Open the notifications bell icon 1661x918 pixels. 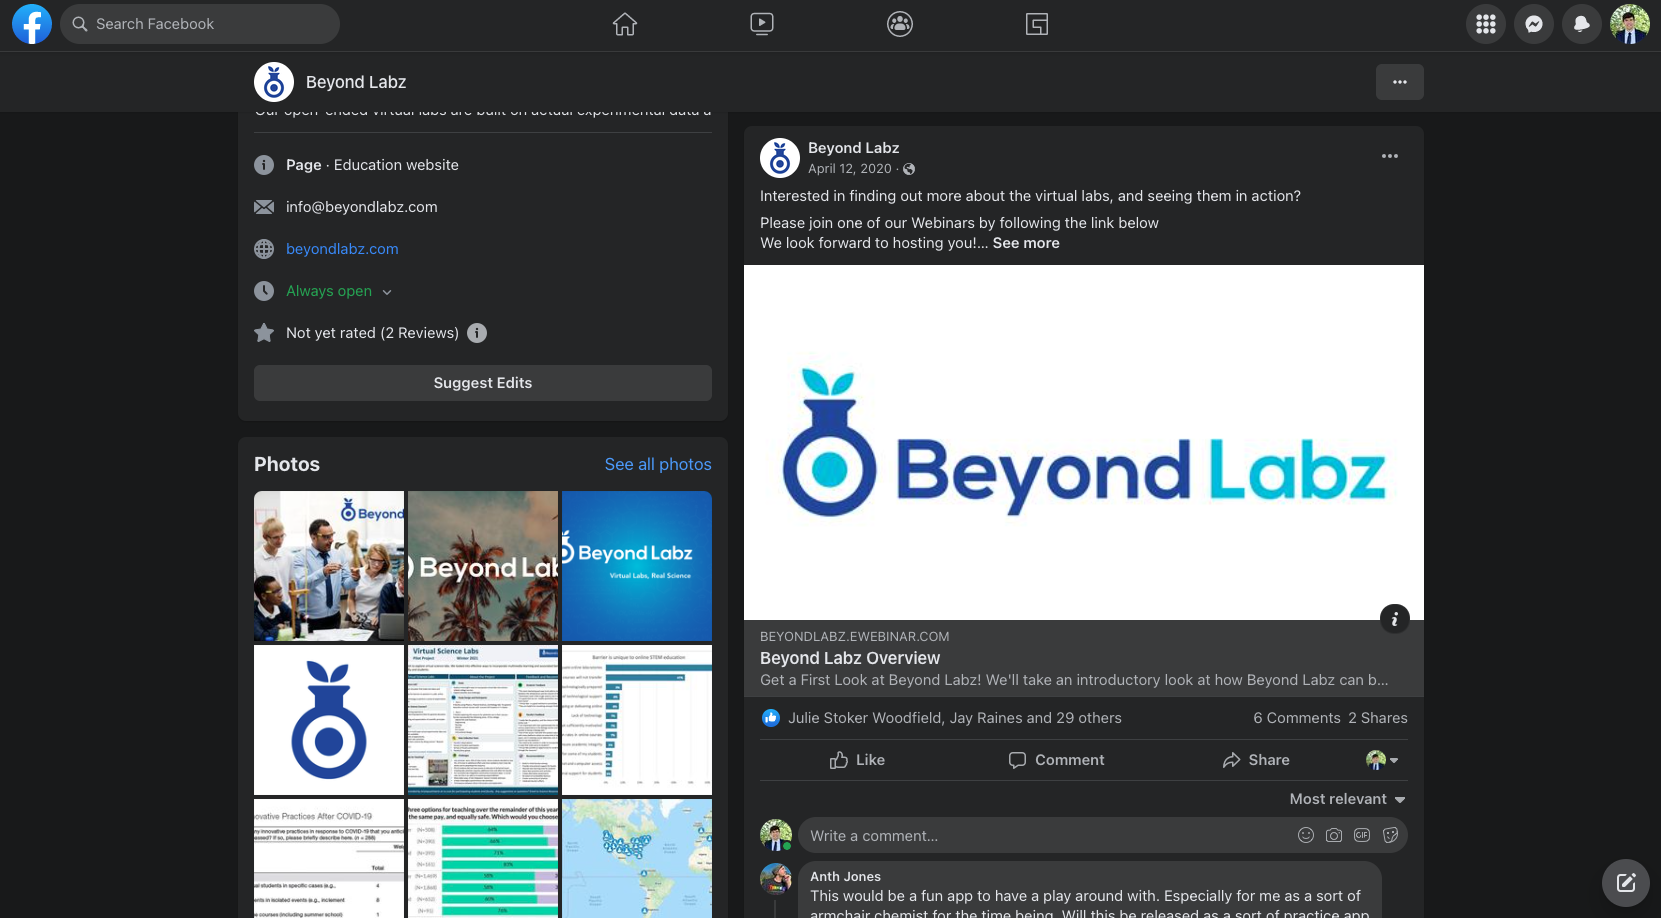(1581, 24)
